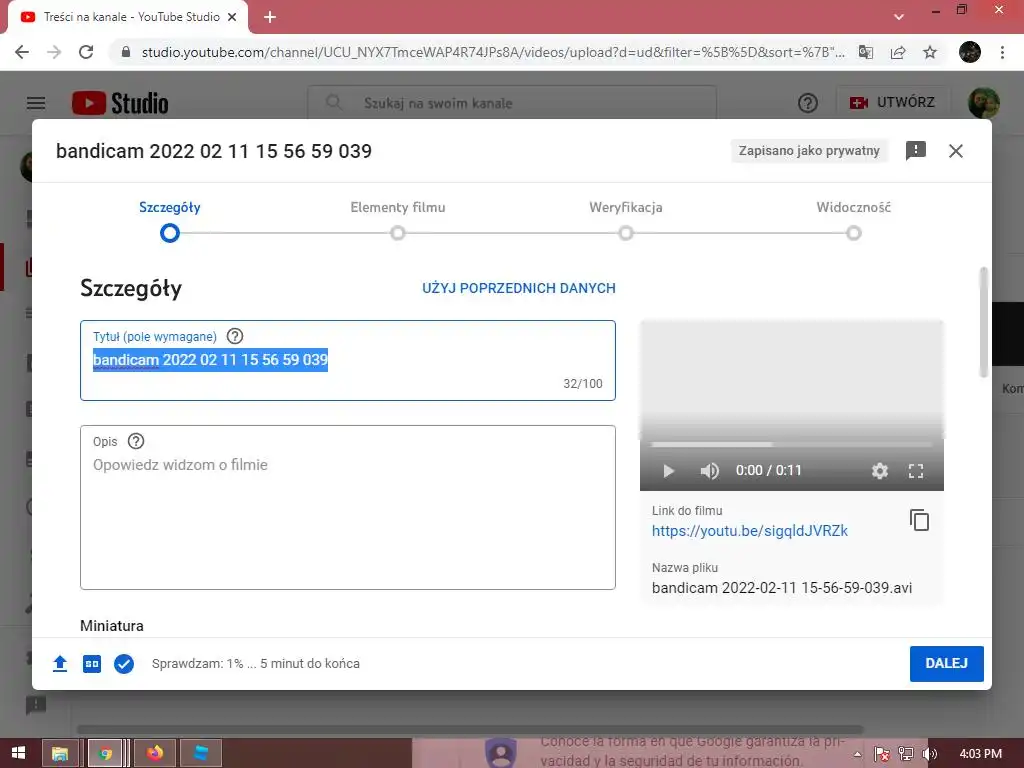Select the Szczegóły step
Viewport: 1024px width, 768px height.
pyautogui.click(x=170, y=233)
